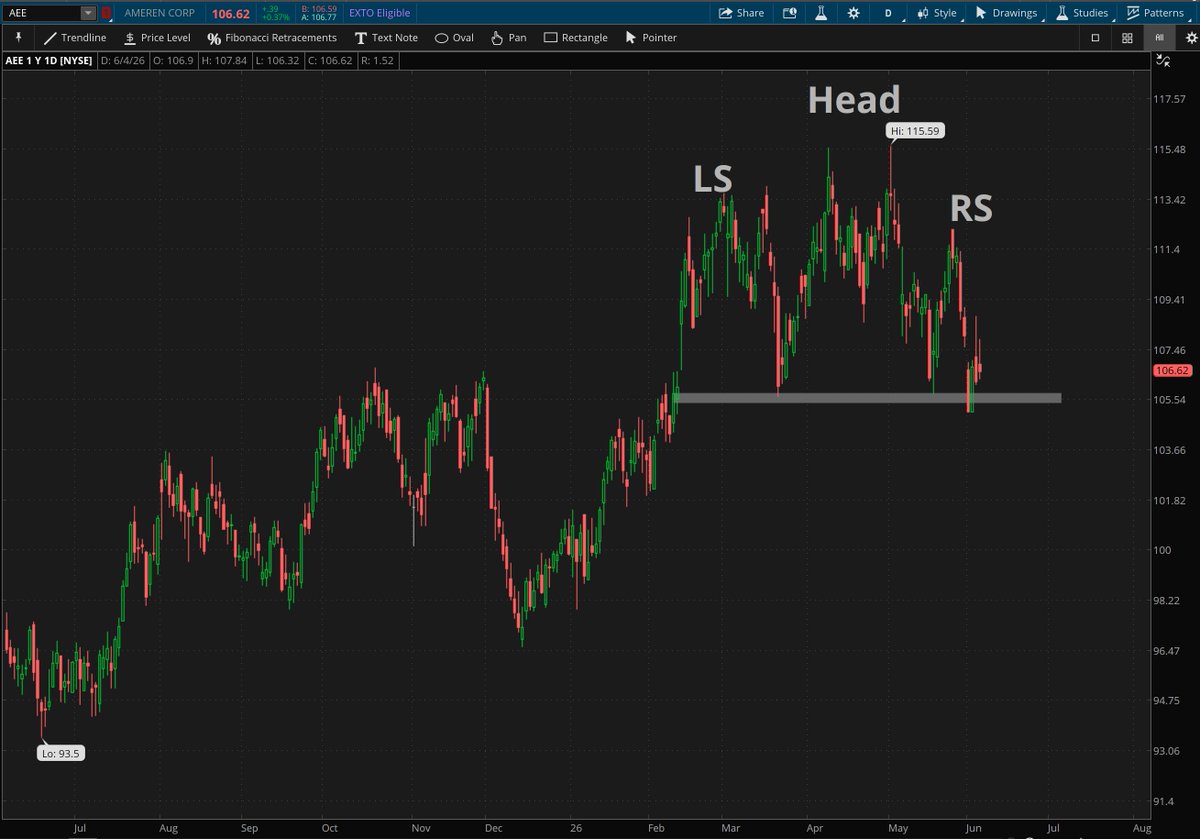Select the Rectangle drawing tool
The width and height of the screenshot is (1200, 839).
(x=575, y=37)
